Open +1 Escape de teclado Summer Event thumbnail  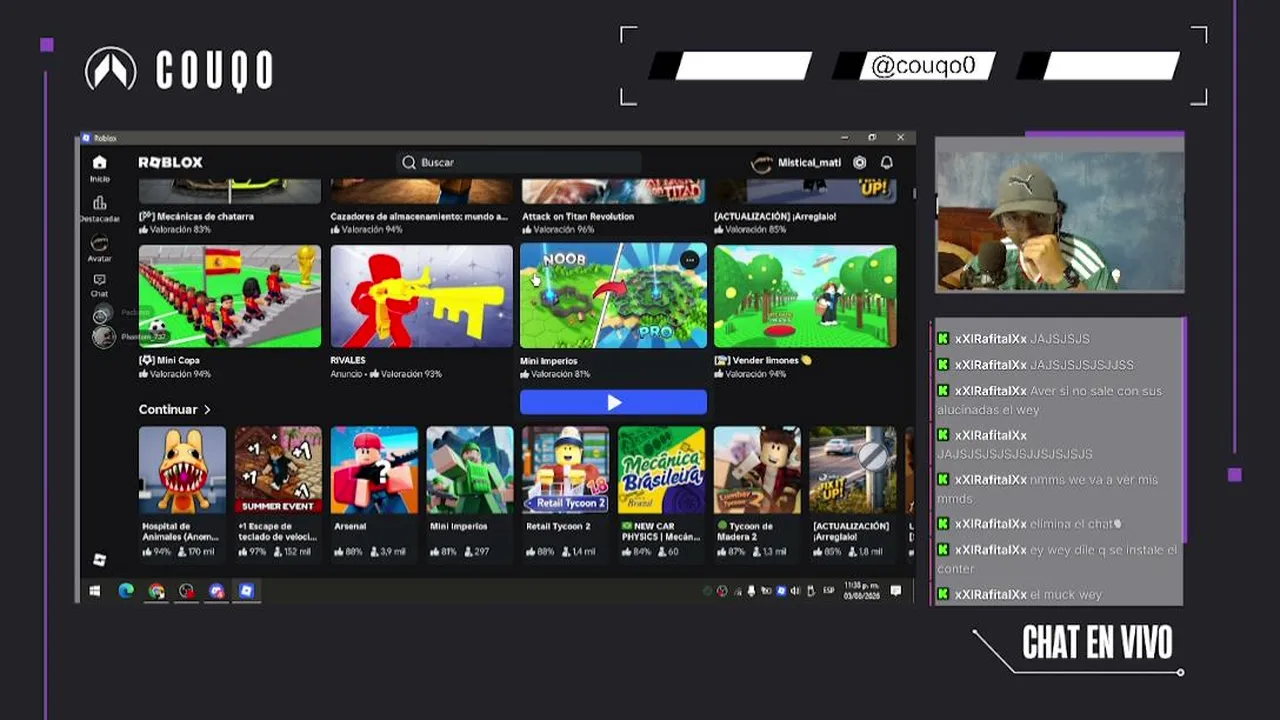click(278, 470)
